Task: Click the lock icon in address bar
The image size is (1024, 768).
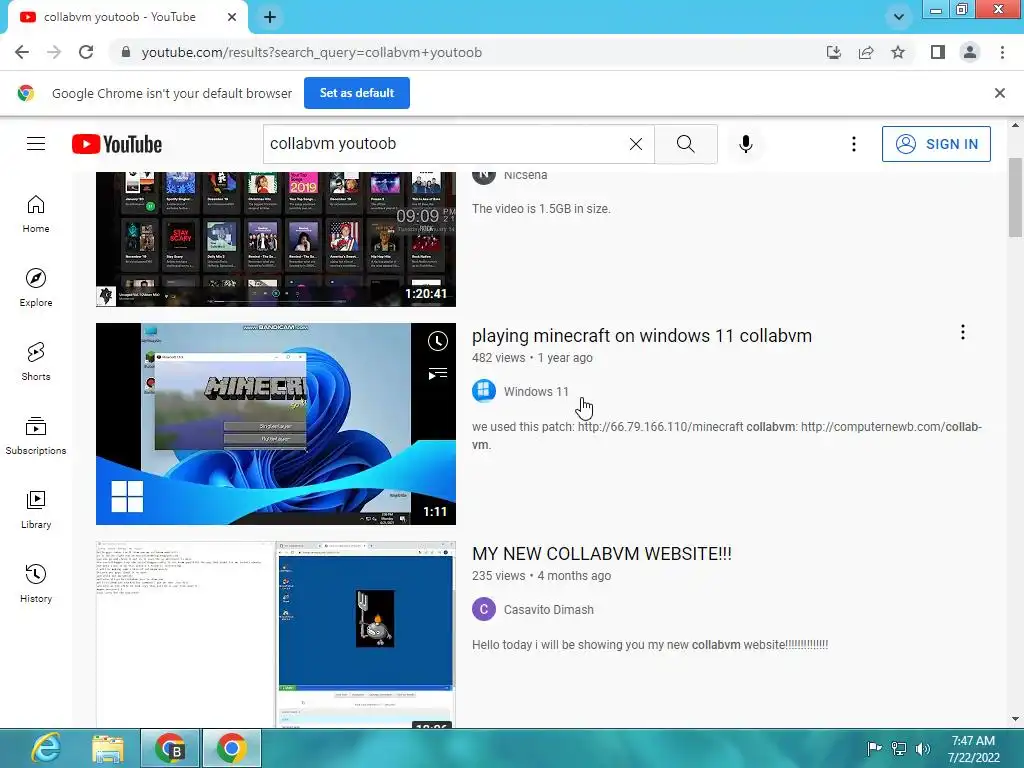Action: pyautogui.click(x=126, y=52)
